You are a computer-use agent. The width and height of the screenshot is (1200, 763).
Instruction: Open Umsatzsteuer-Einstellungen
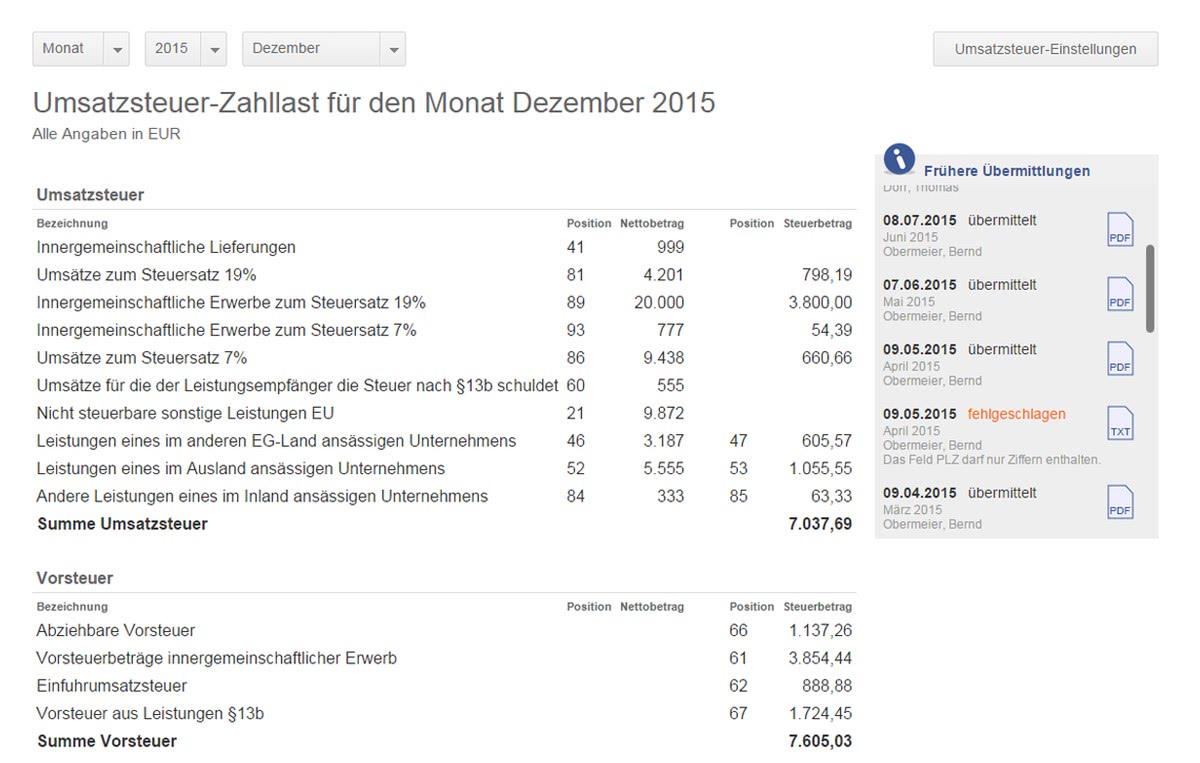click(1045, 49)
